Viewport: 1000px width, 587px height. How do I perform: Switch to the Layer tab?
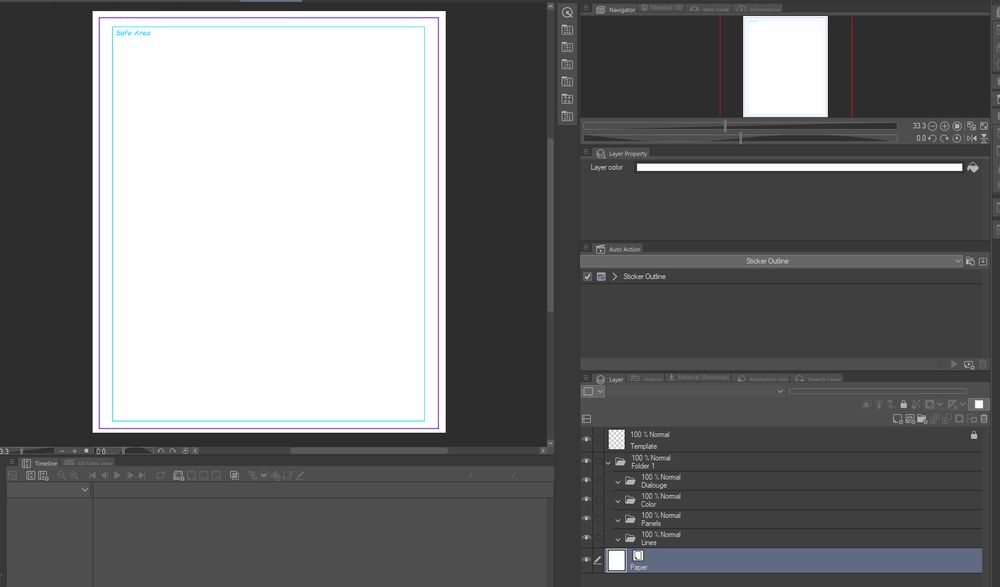click(x=610, y=380)
